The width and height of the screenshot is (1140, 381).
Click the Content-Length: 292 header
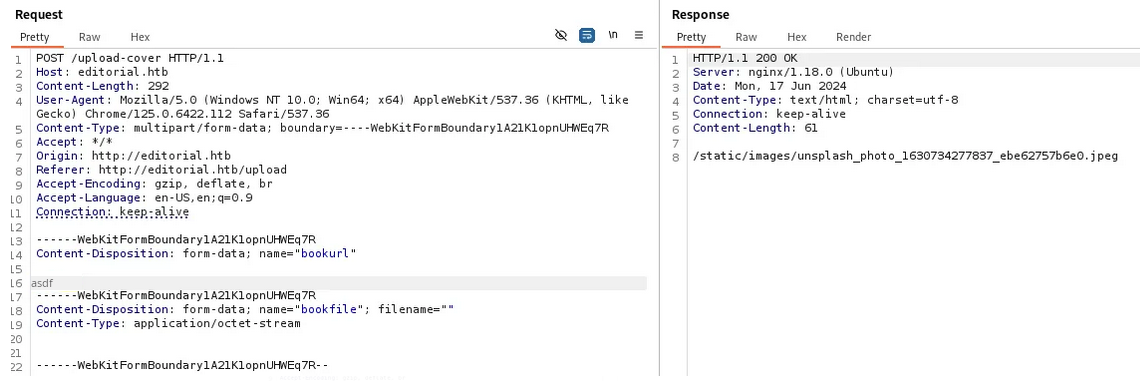(103, 86)
